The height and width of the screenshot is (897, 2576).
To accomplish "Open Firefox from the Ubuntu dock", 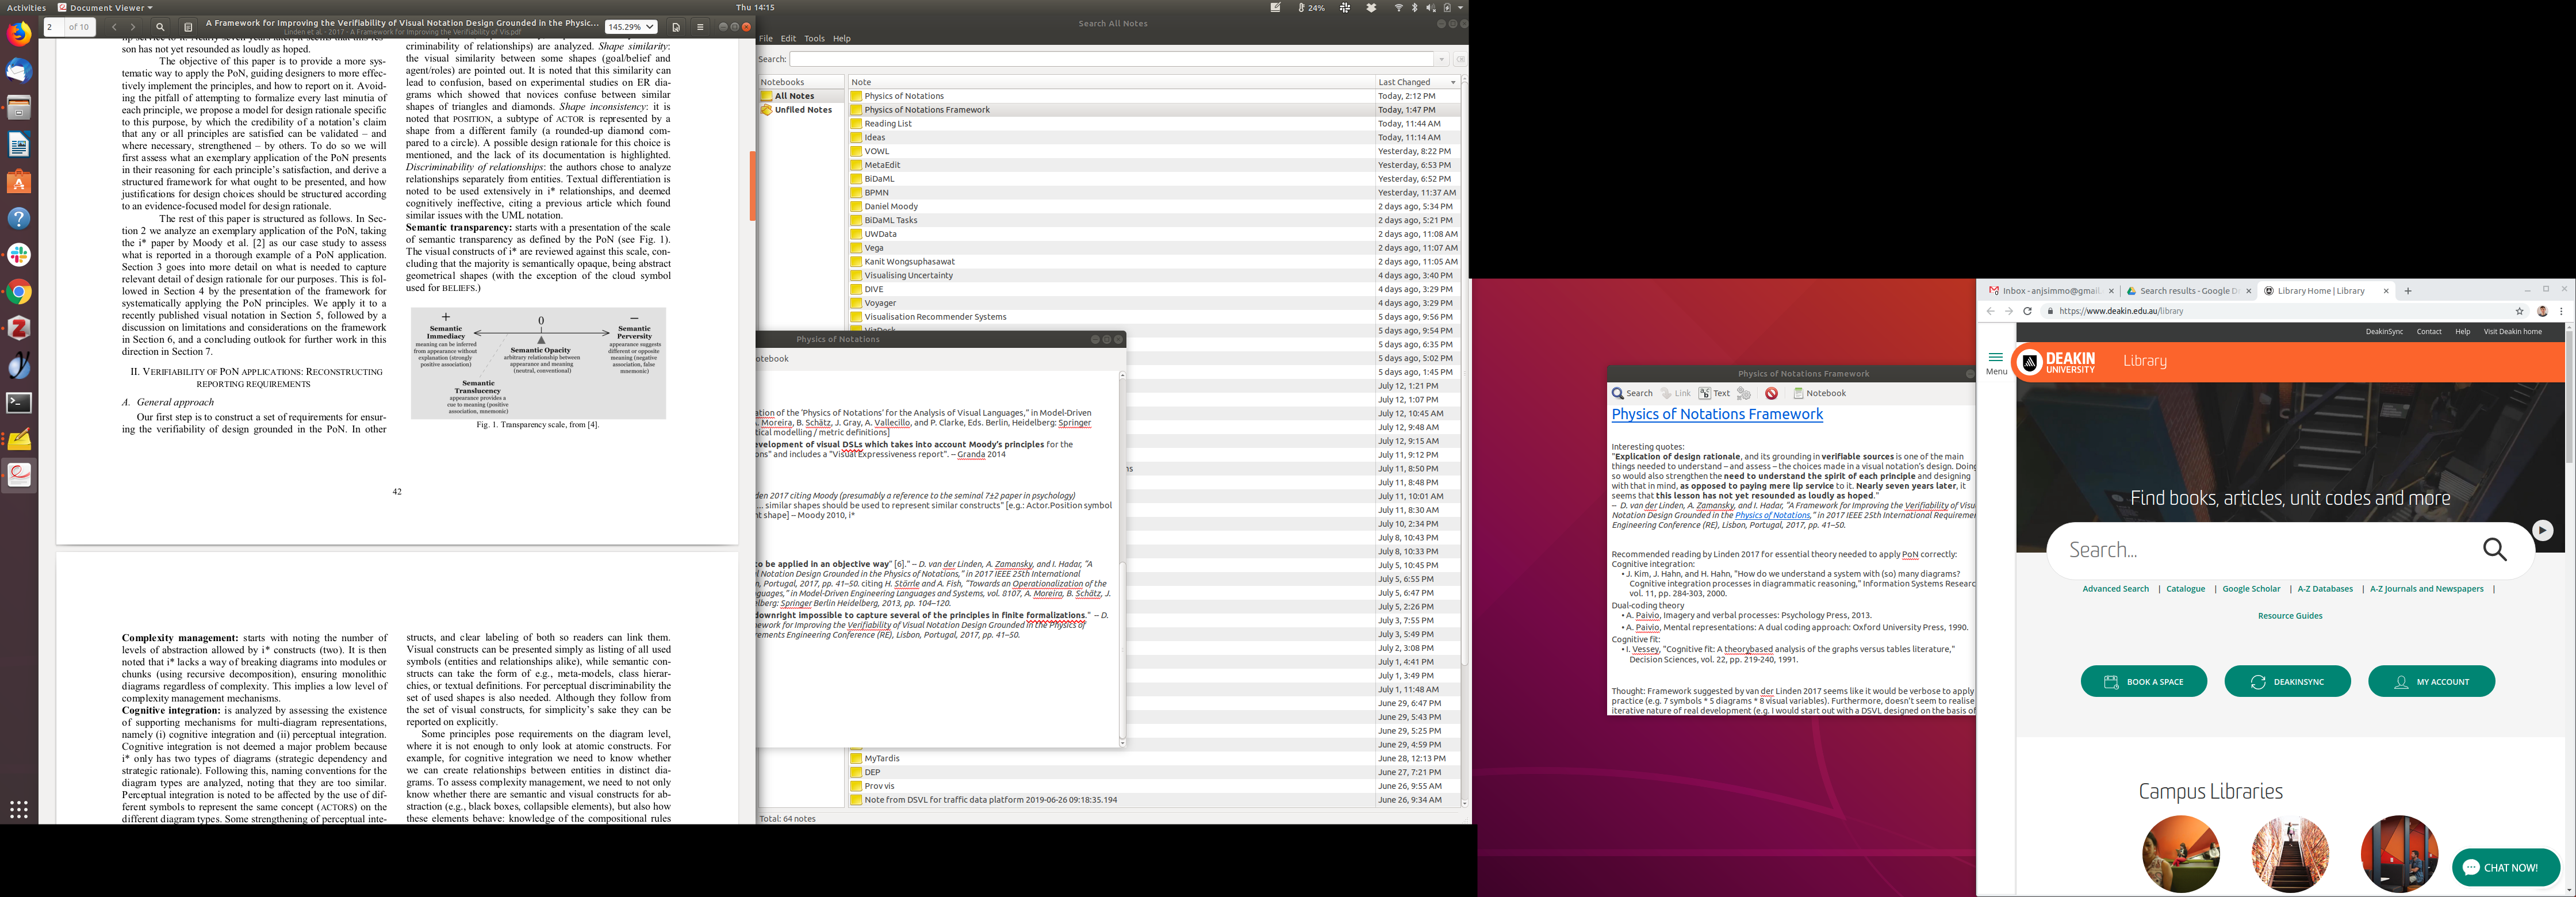I will point(19,34).
